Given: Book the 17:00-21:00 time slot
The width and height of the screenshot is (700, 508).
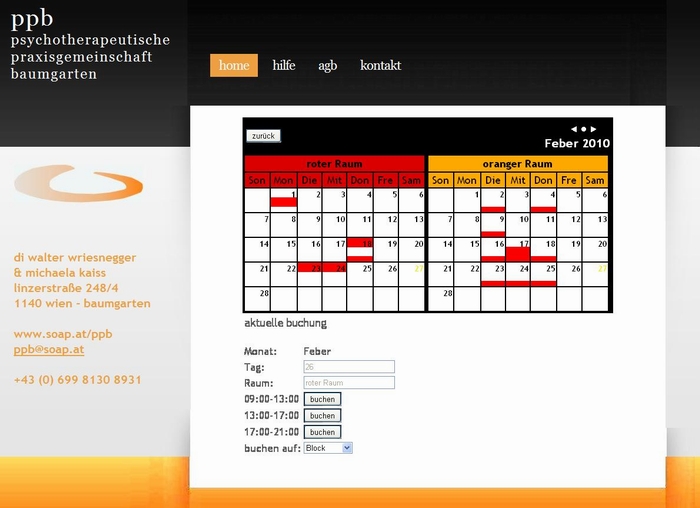Looking at the screenshot, I should (322, 432).
